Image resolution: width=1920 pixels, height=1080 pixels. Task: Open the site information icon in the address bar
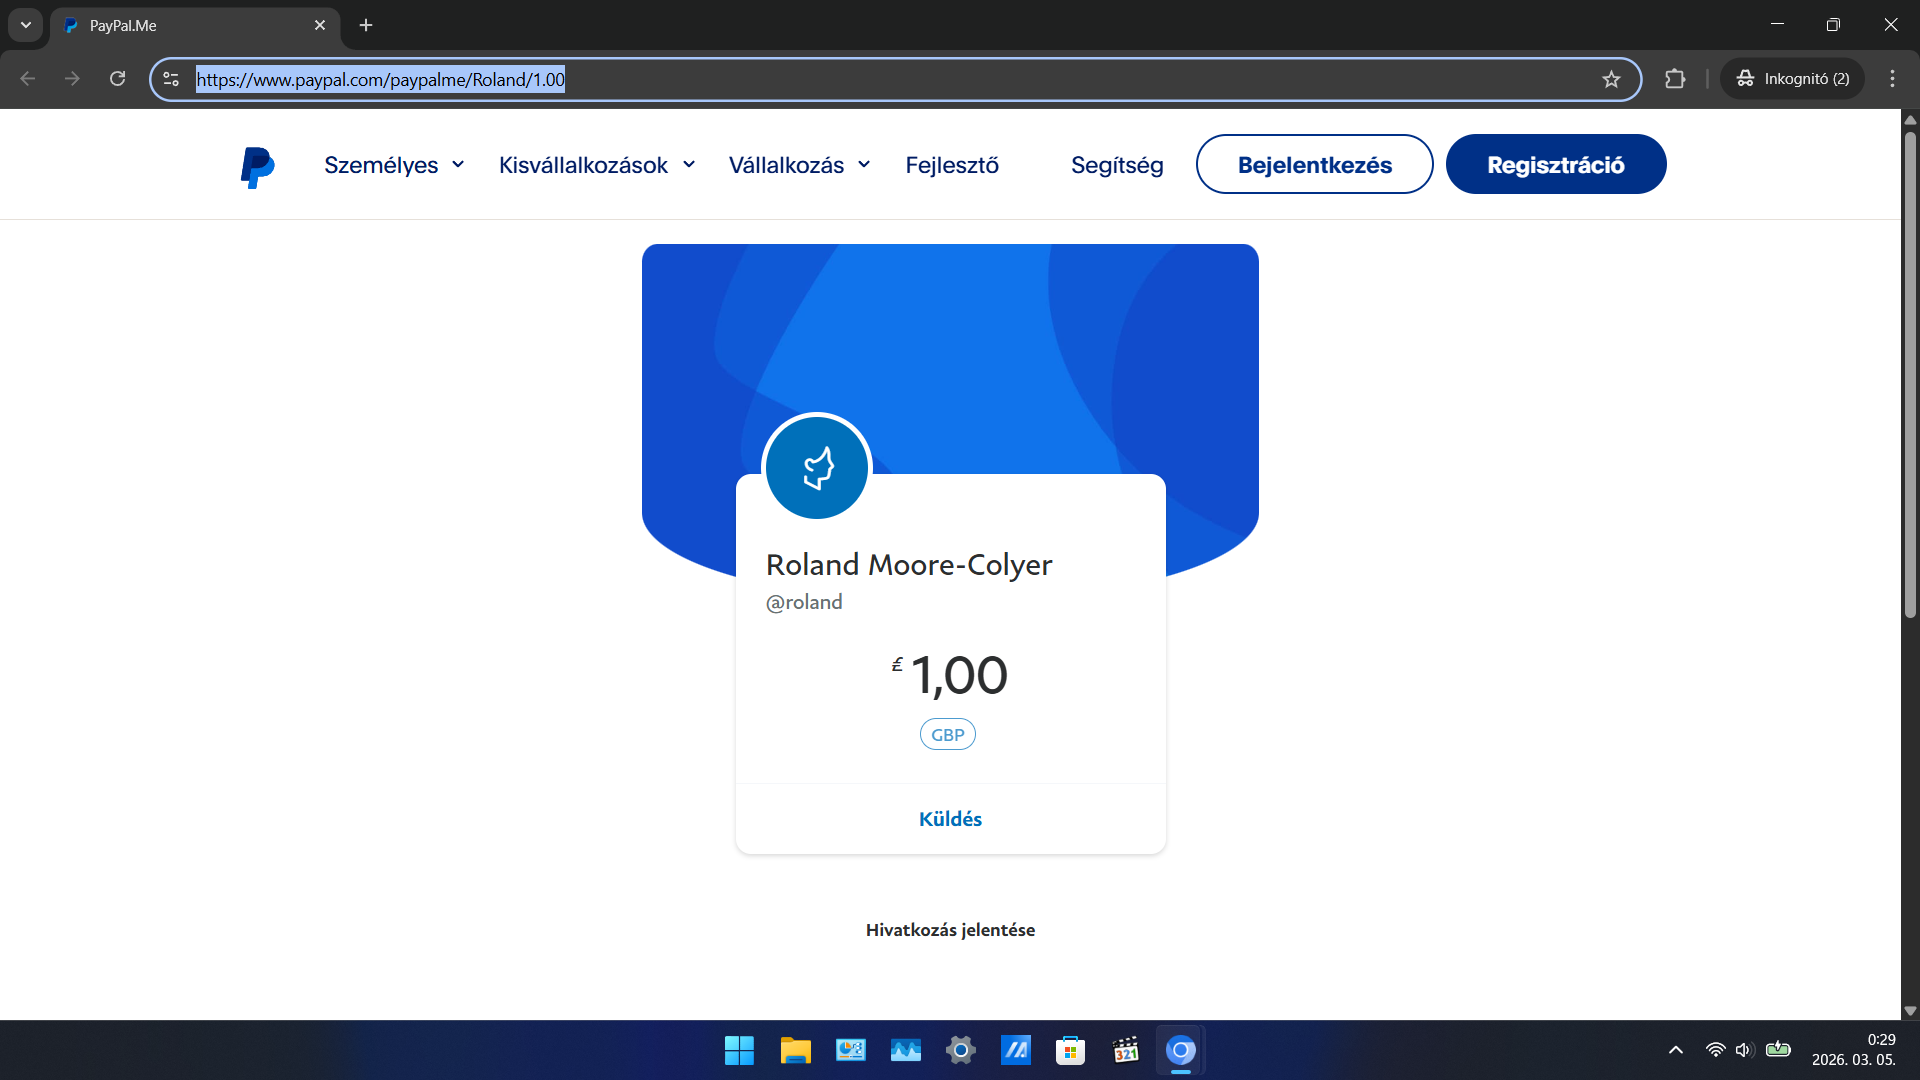point(171,79)
